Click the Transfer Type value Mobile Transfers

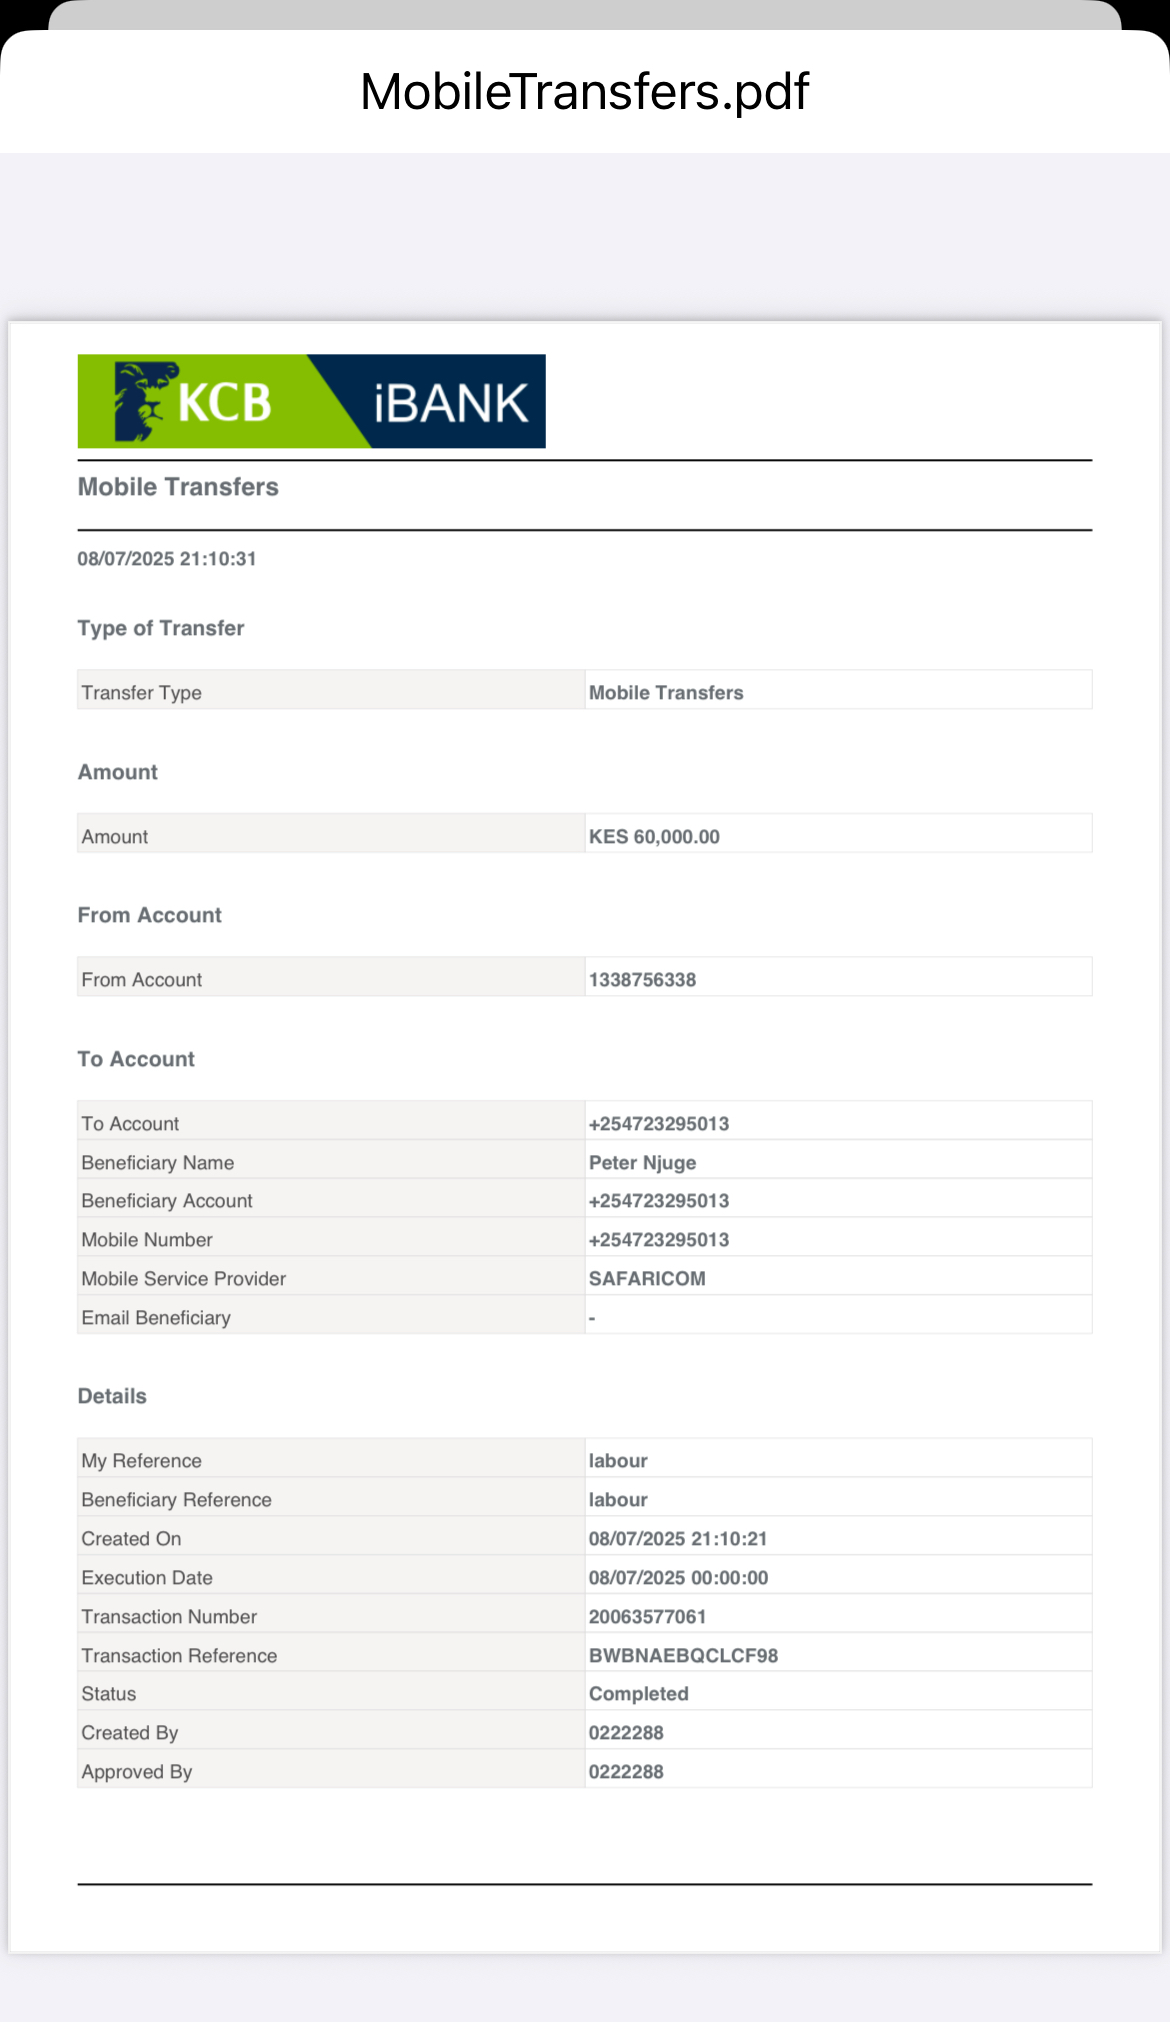[x=666, y=693]
